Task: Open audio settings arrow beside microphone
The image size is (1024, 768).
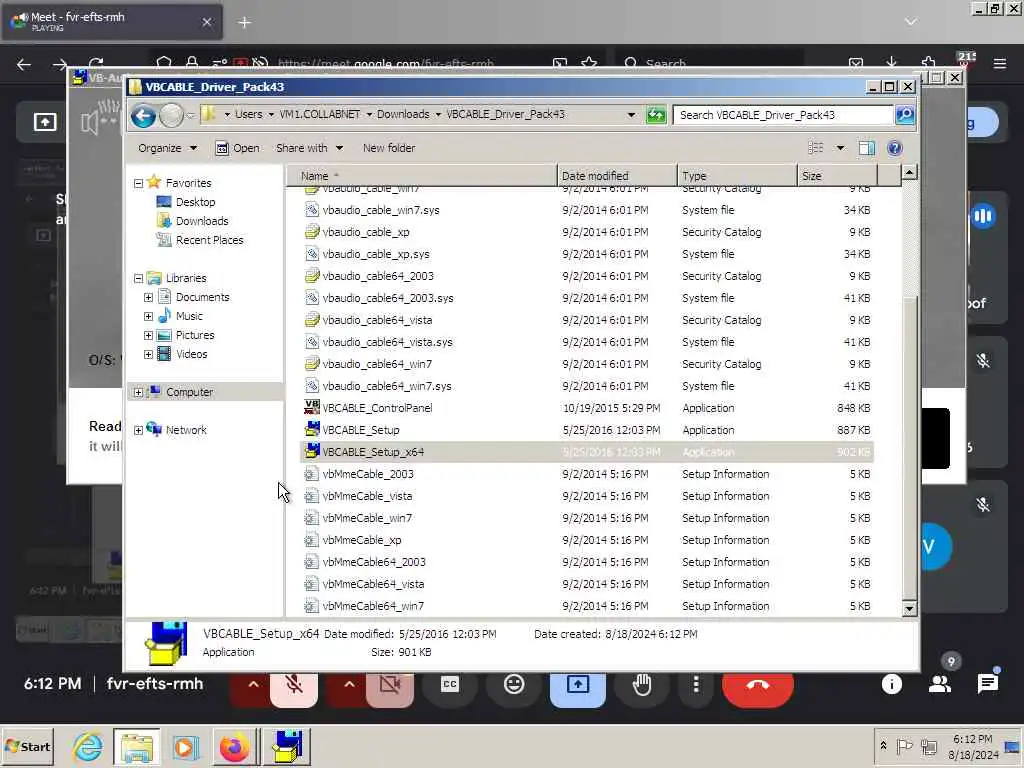Action: (x=253, y=685)
